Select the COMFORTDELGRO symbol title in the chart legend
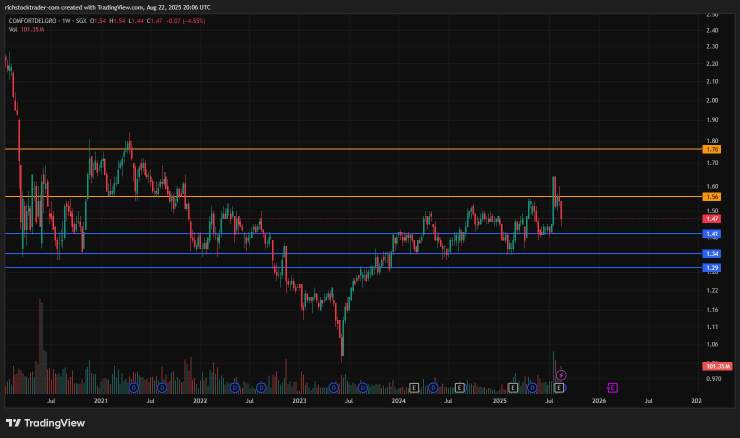 [32, 21]
